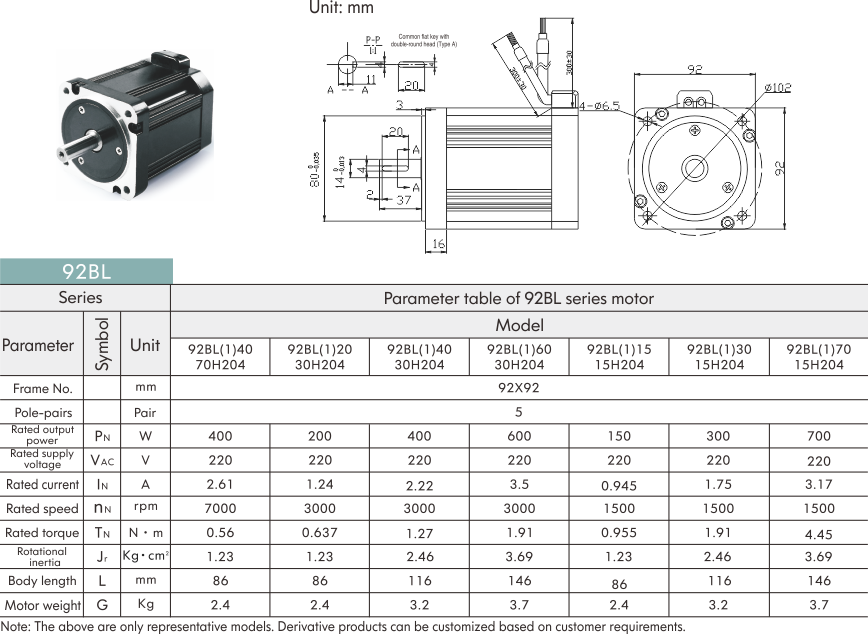Select the 92BL(1)40 70H204 model column header
The height and width of the screenshot is (634, 868).
(220, 357)
